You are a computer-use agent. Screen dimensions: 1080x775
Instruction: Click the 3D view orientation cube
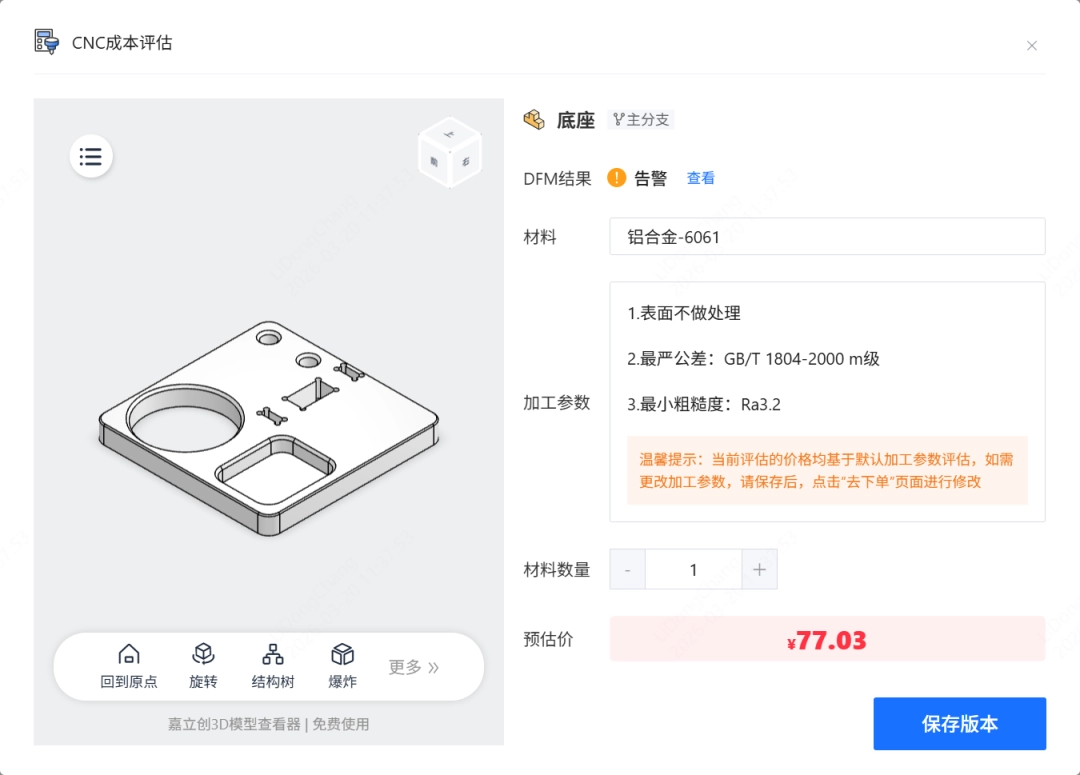point(449,153)
